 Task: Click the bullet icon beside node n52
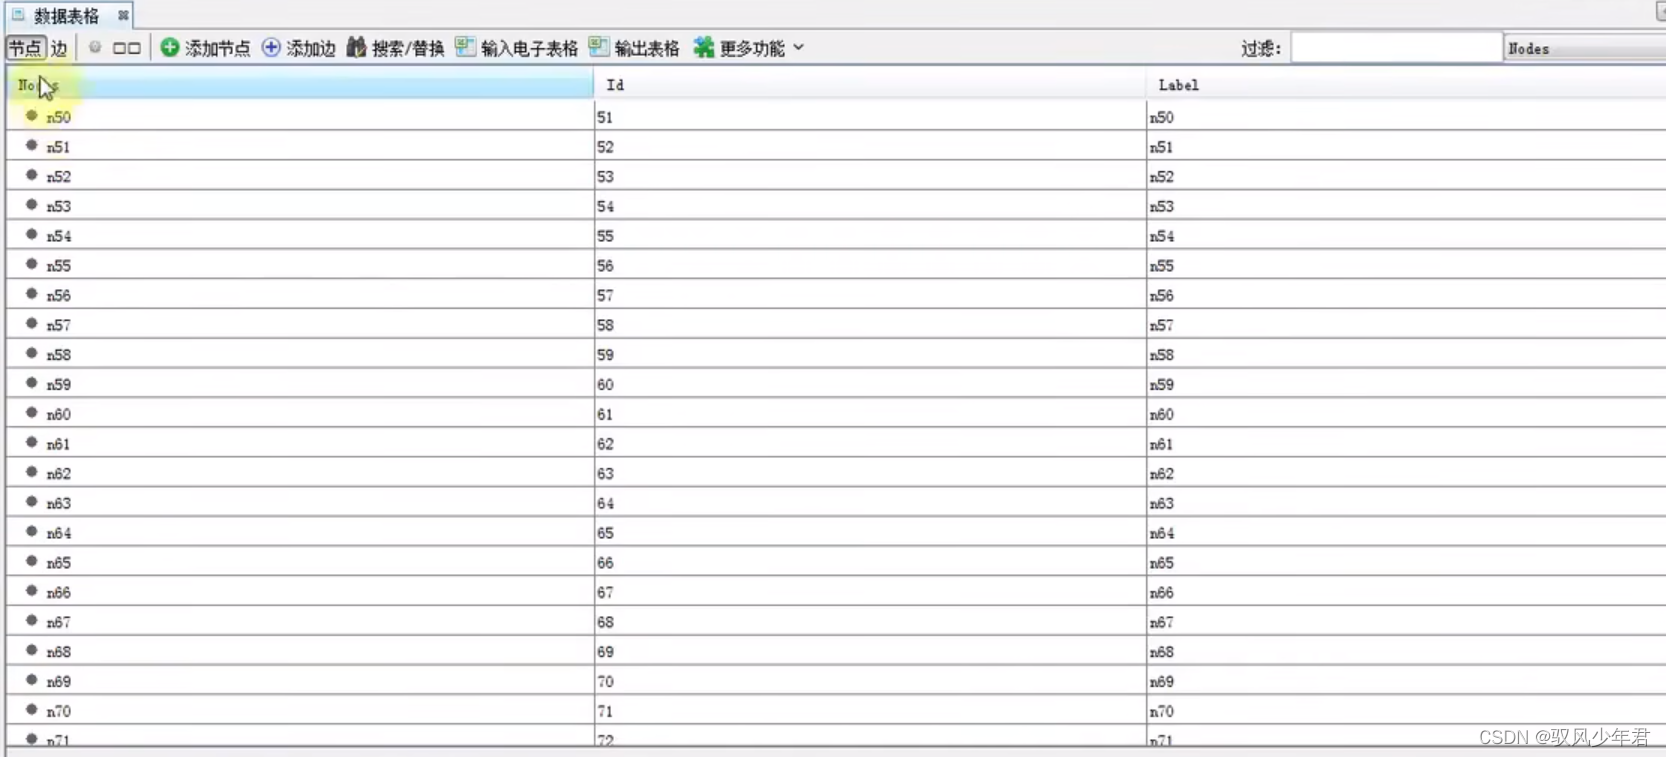point(32,175)
